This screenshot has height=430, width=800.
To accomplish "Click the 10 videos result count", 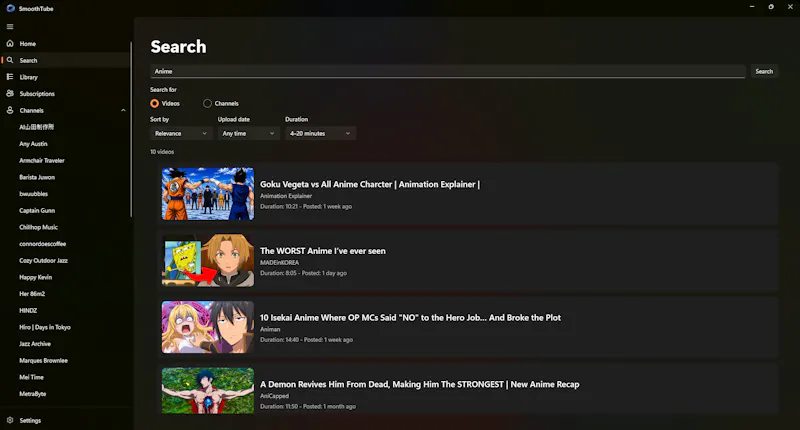I will point(162,152).
